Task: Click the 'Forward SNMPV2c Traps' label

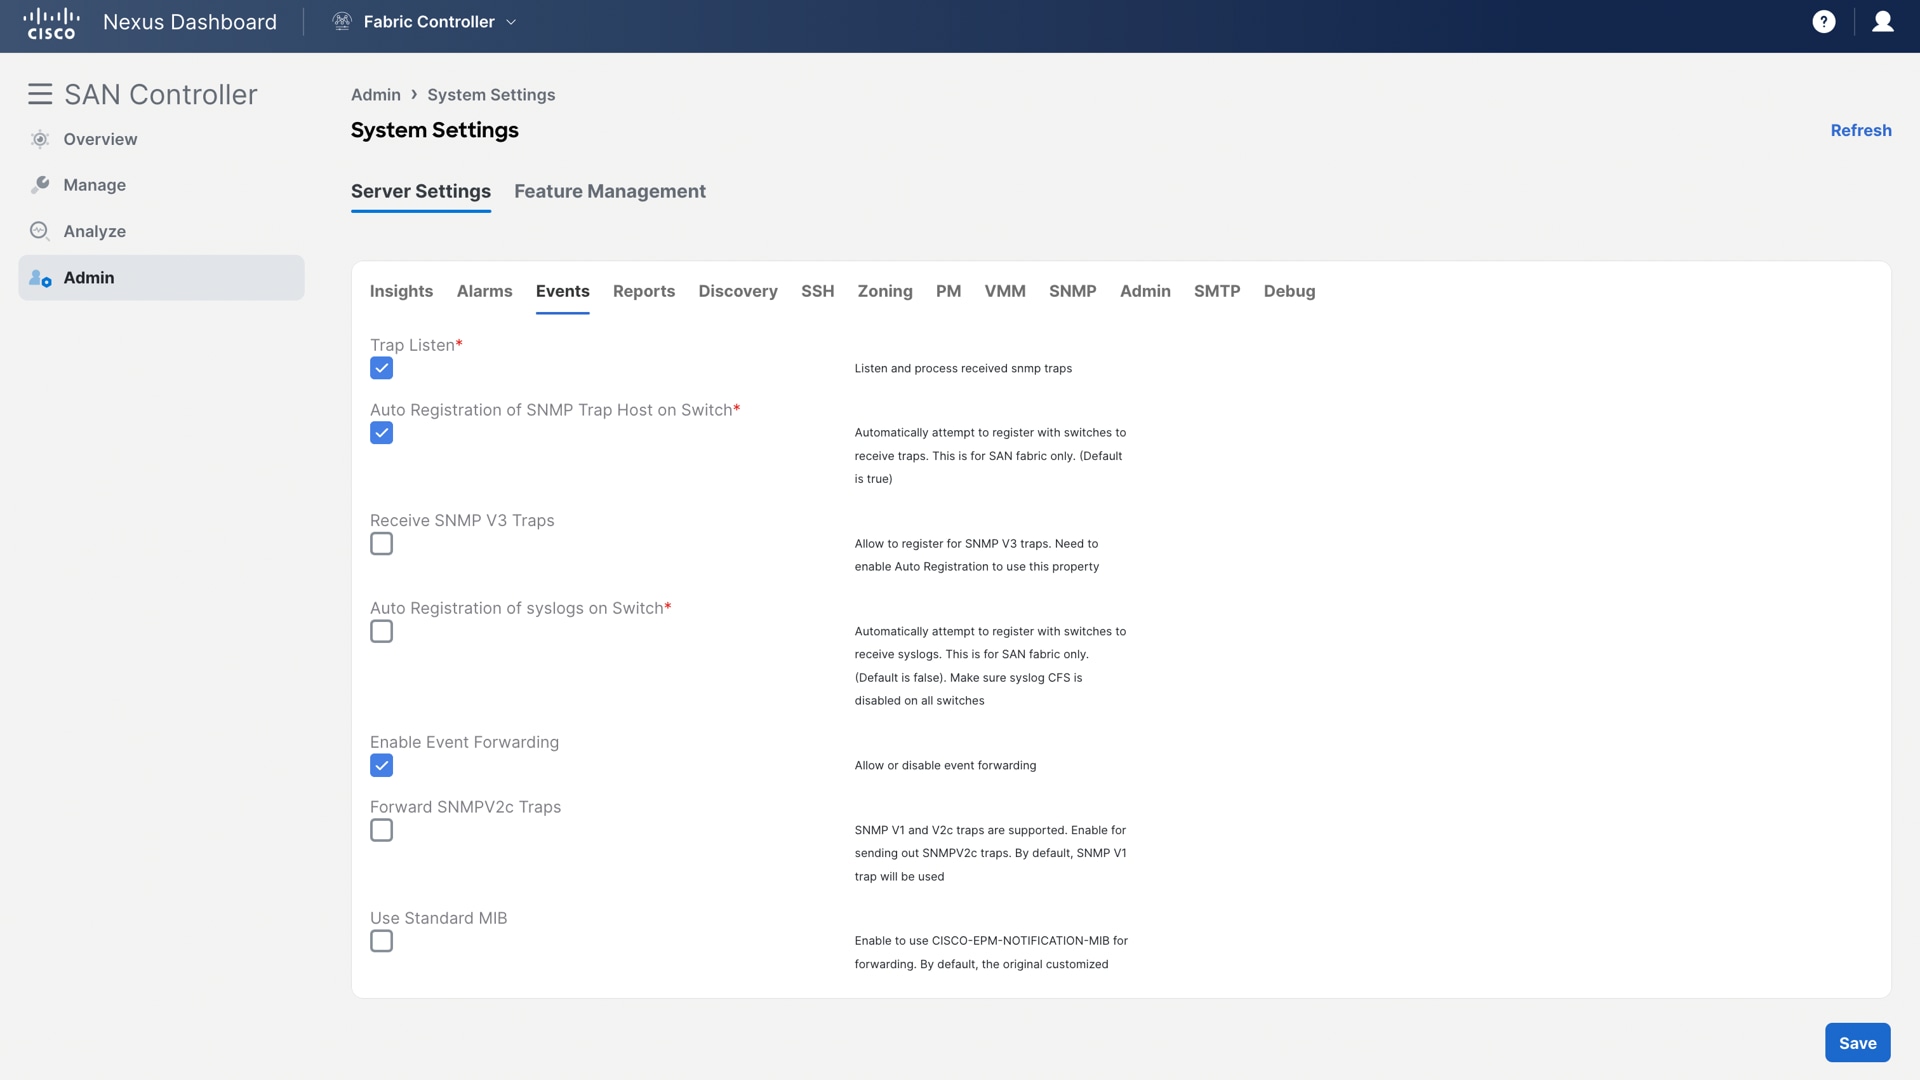Action: pos(465,807)
